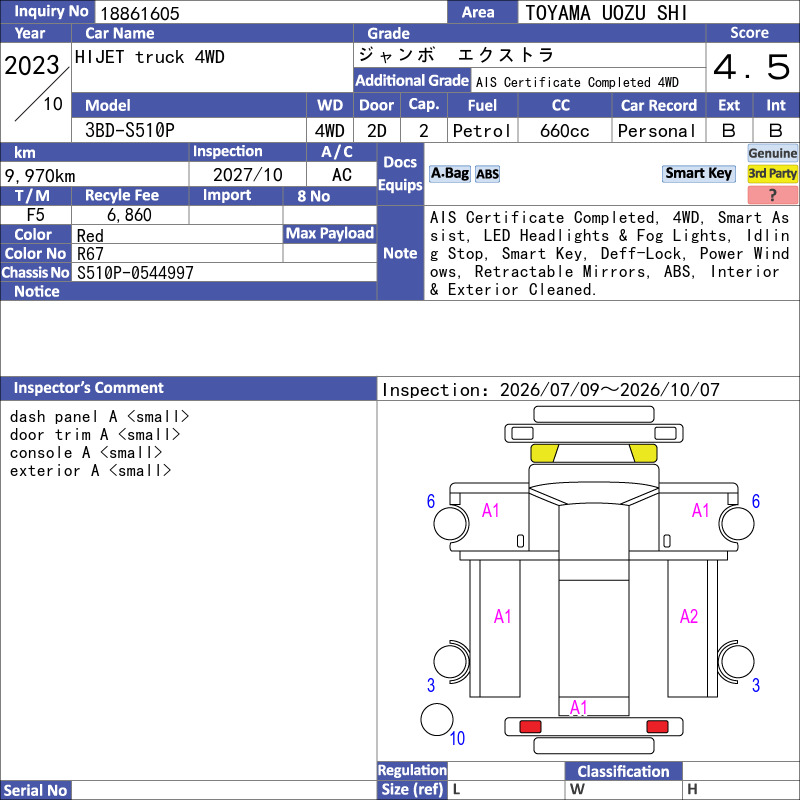Viewport: 800px width, 800px height.
Task: Click the additional grade AIS Certificate Completed 4WD
Action: pyautogui.click(x=577, y=82)
